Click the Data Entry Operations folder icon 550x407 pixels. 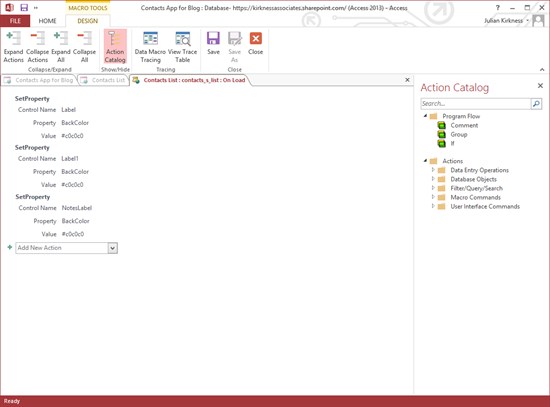point(442,170)
